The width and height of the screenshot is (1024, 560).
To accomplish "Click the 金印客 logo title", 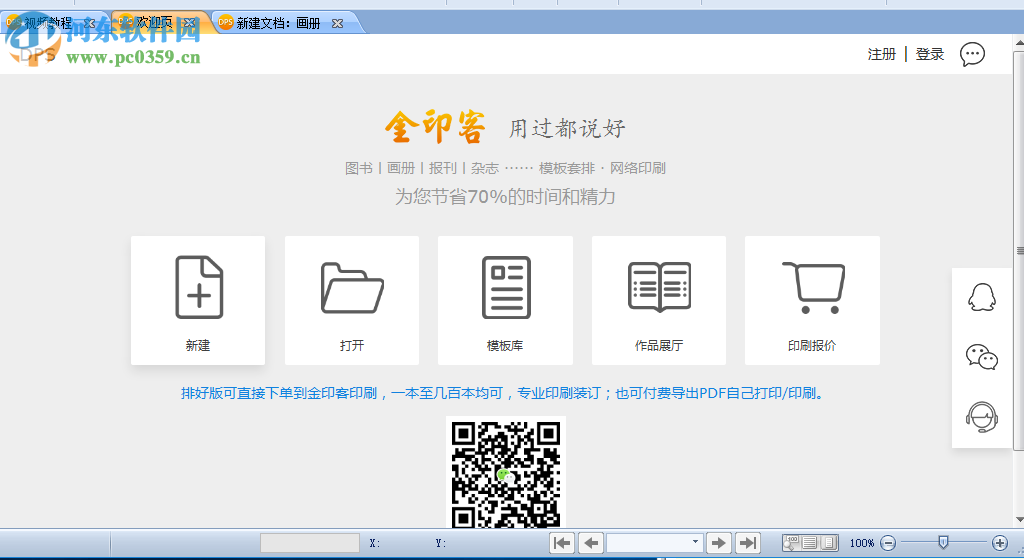I will tap(436, 127).
